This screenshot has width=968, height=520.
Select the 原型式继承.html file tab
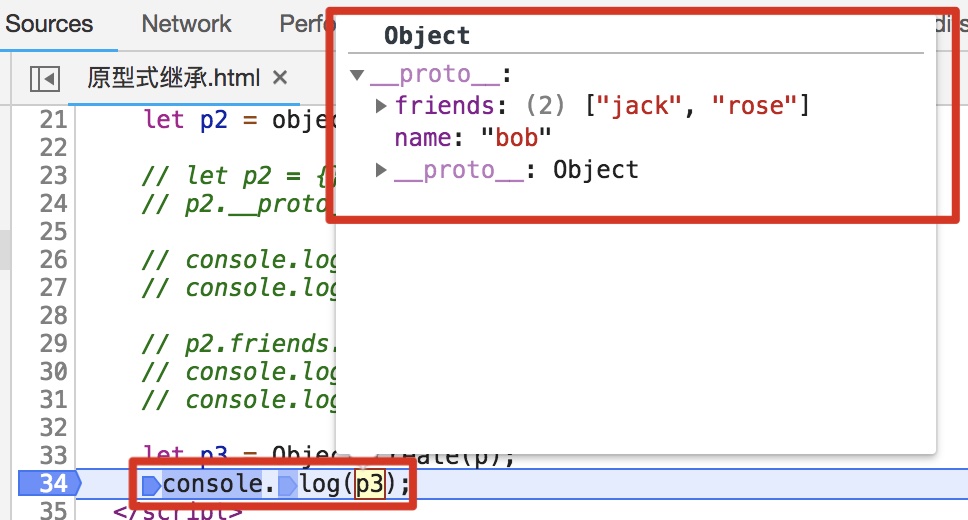pos(173,78)
